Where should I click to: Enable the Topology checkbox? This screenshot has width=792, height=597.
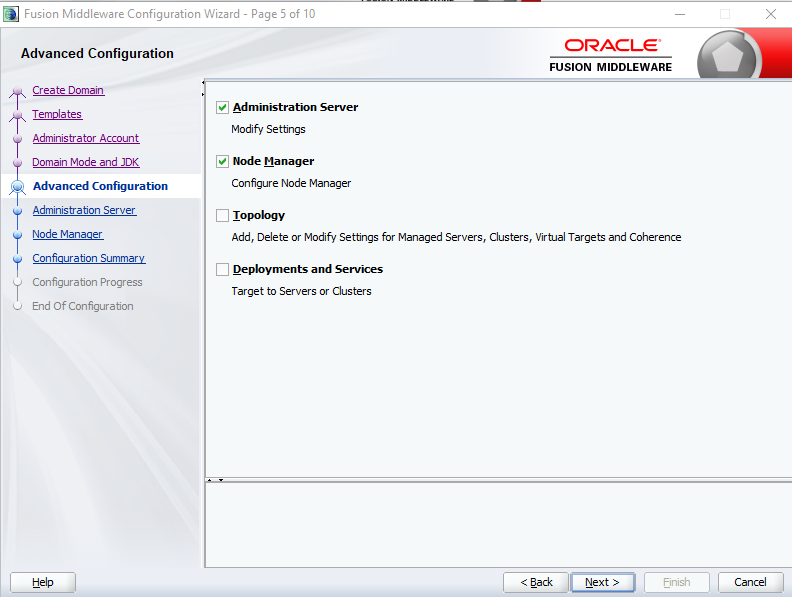click(x=222, y=215)
